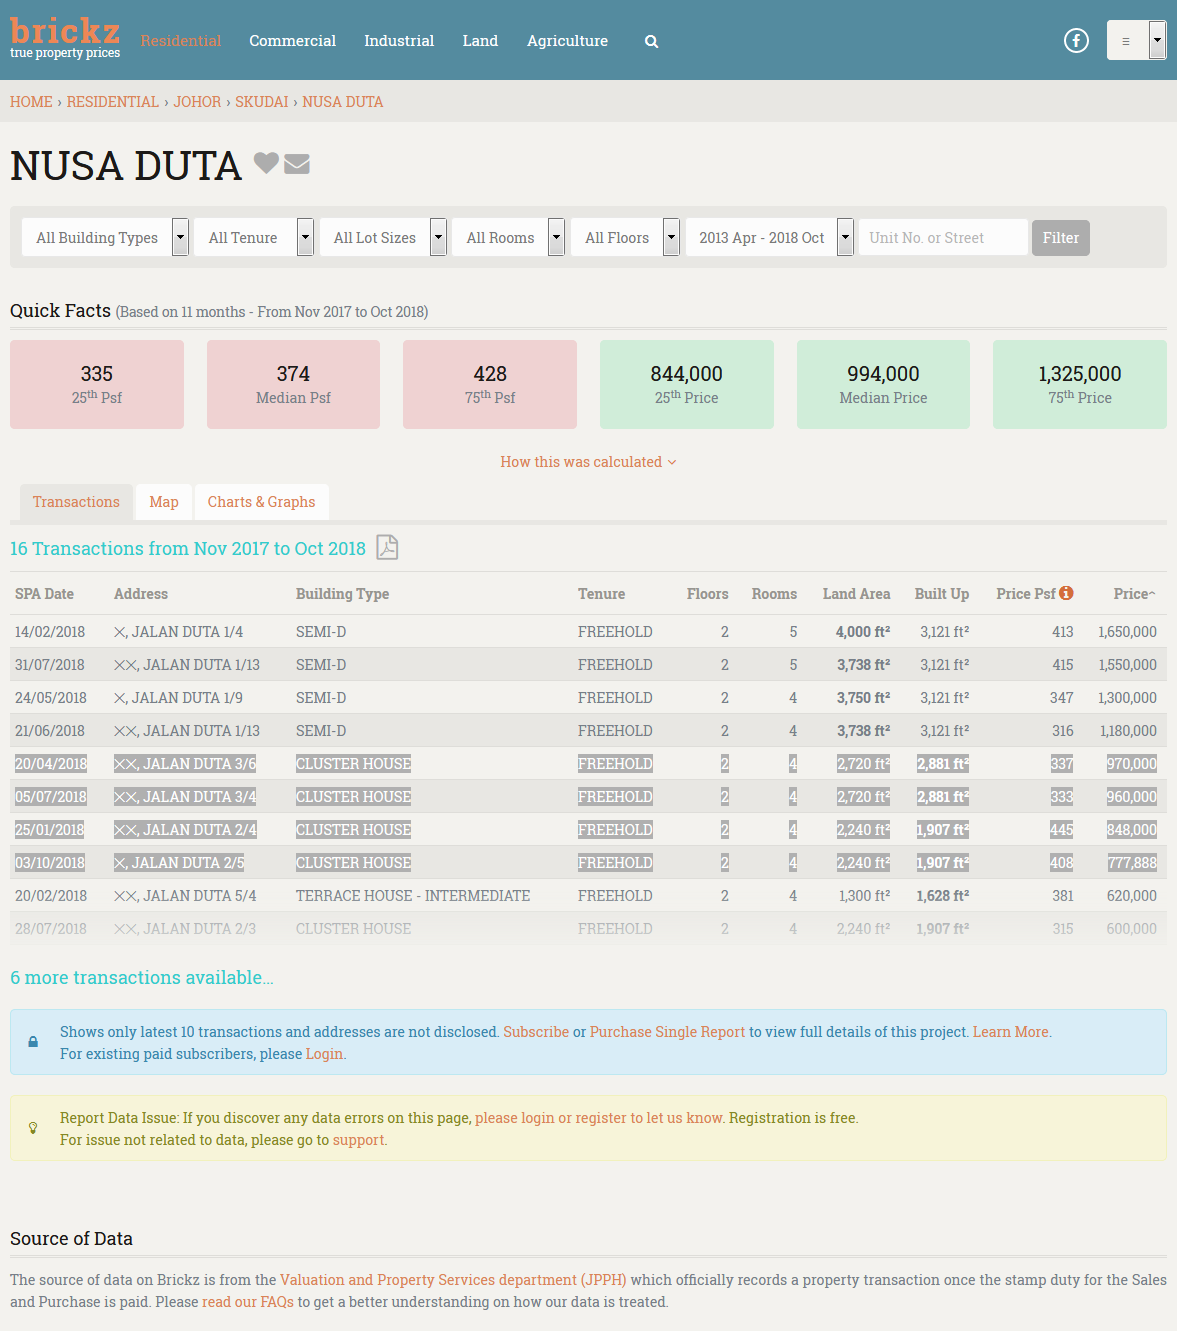Open the RESIDENTIAL breadcrumb link

113,102
